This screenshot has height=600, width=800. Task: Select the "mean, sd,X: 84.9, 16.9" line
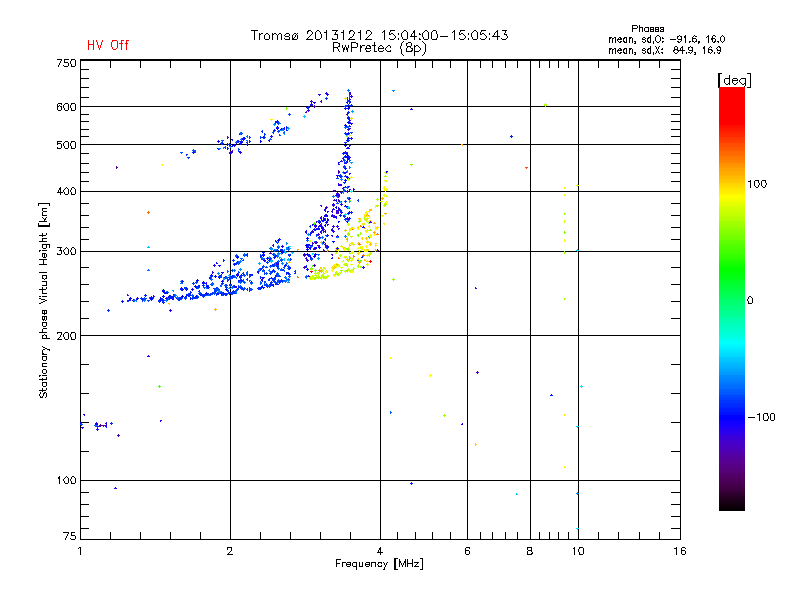click(664, 50)
